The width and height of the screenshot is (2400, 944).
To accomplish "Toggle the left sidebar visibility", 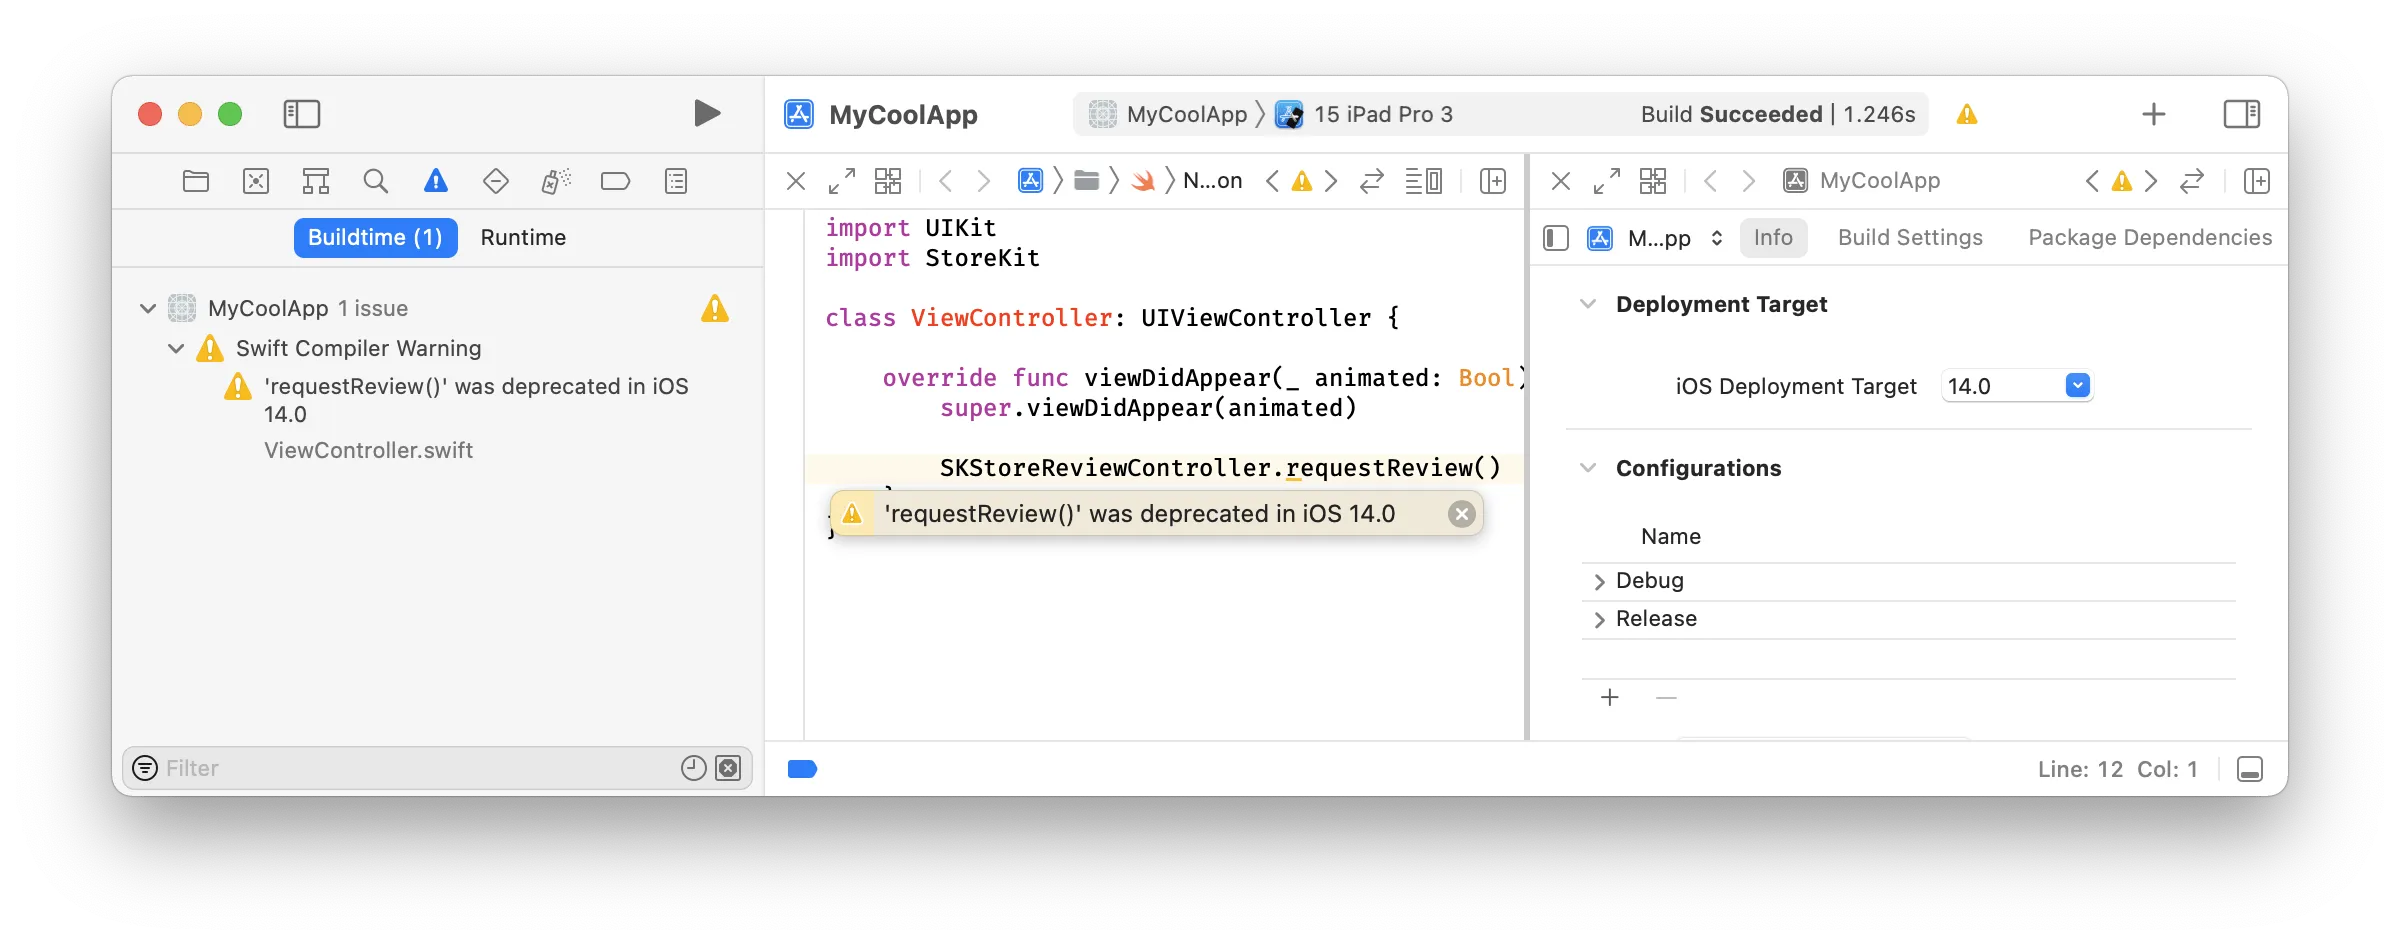I will tap(302, 114).
